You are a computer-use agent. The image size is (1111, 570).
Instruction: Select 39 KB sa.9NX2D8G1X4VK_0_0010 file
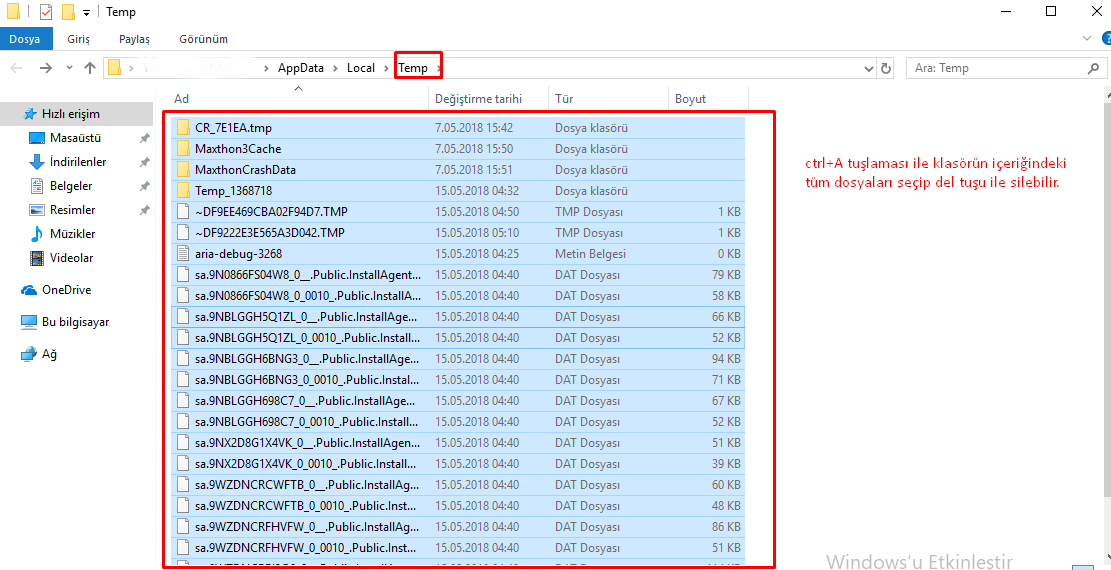[458, 464]
